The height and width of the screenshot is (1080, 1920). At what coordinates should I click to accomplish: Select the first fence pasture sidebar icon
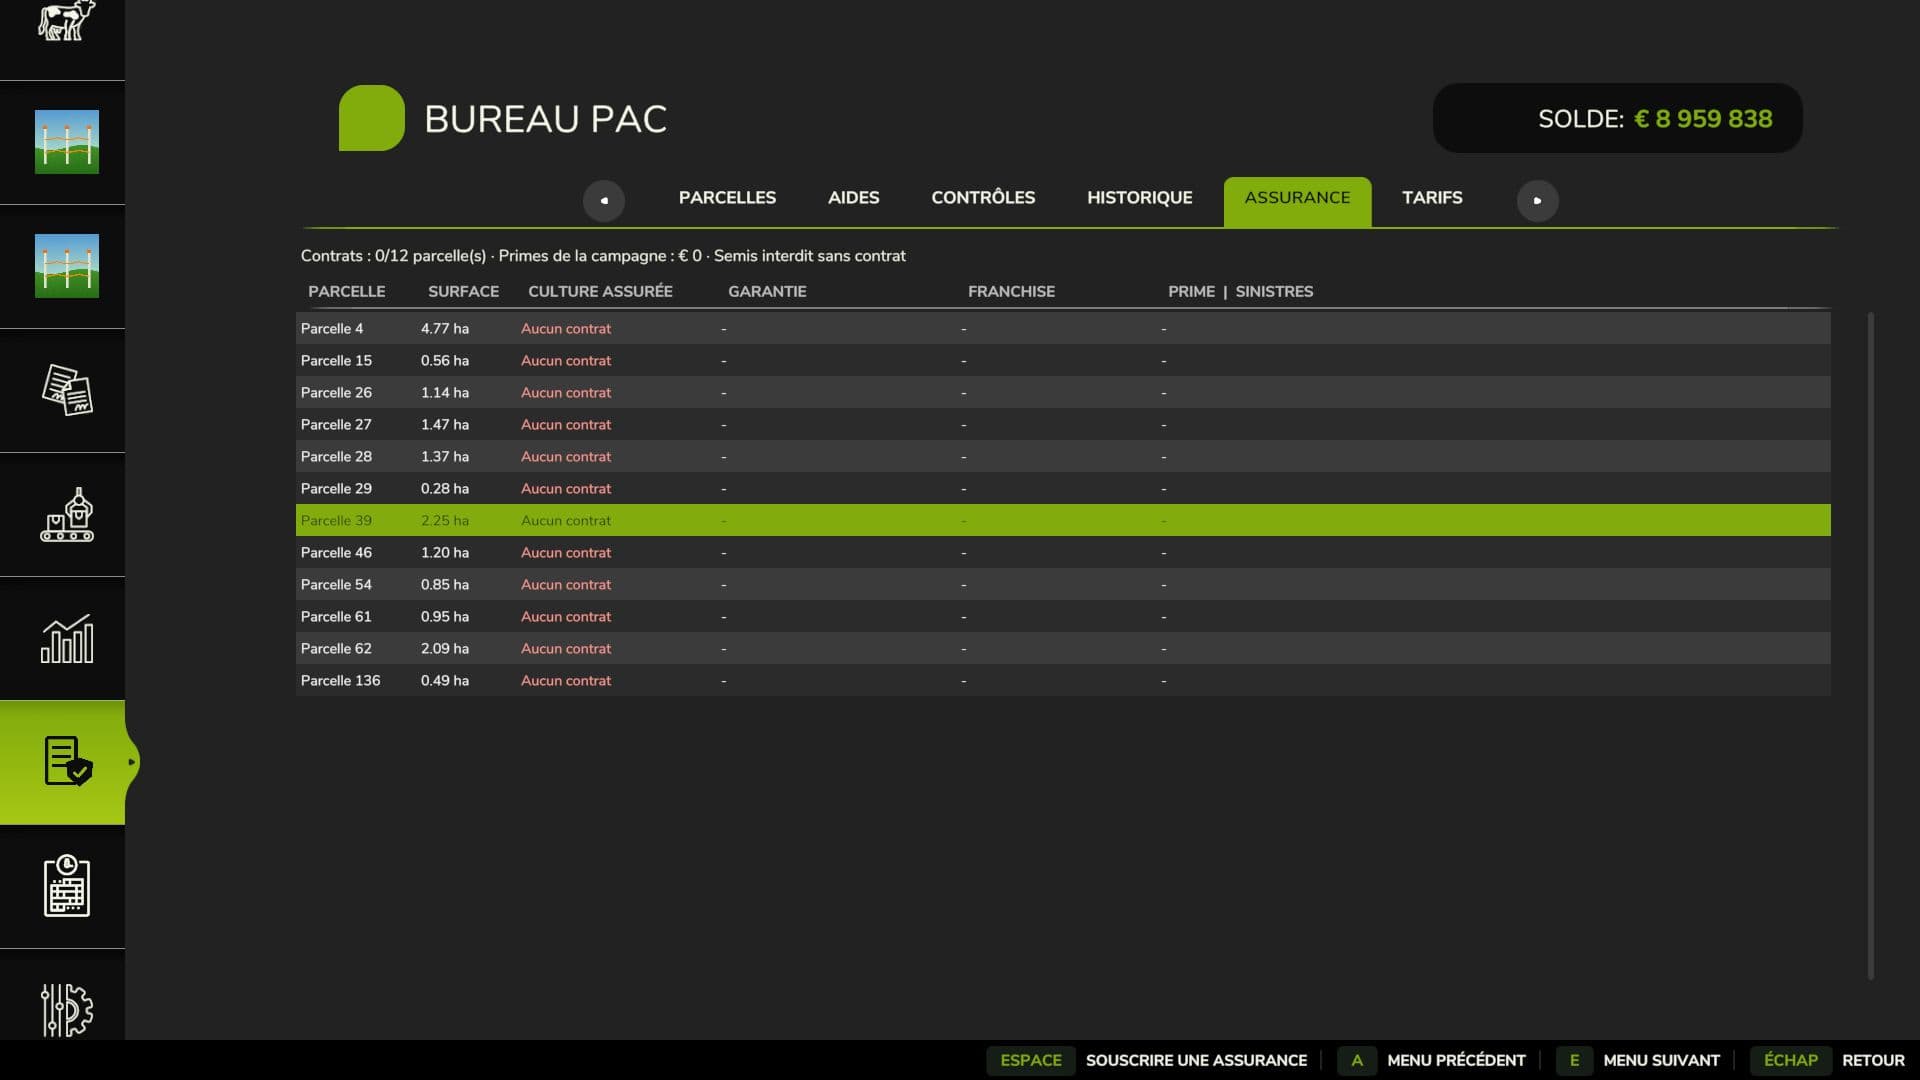coord(67,142)
